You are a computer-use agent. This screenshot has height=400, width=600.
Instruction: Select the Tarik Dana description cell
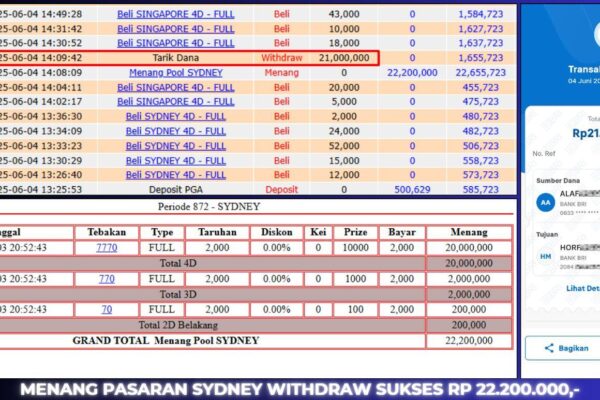pyautogui.click(x=176, y=58)
